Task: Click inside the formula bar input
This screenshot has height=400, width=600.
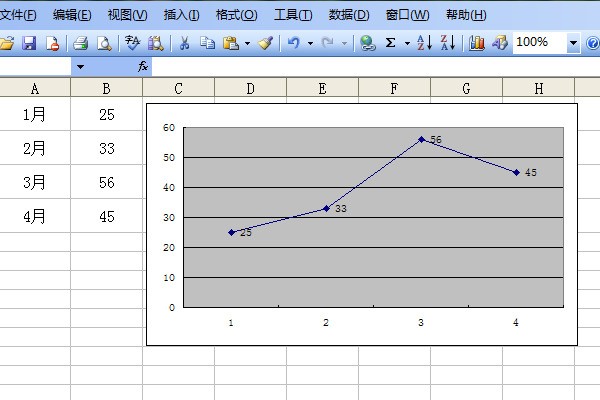Action: tap(375, 67)
